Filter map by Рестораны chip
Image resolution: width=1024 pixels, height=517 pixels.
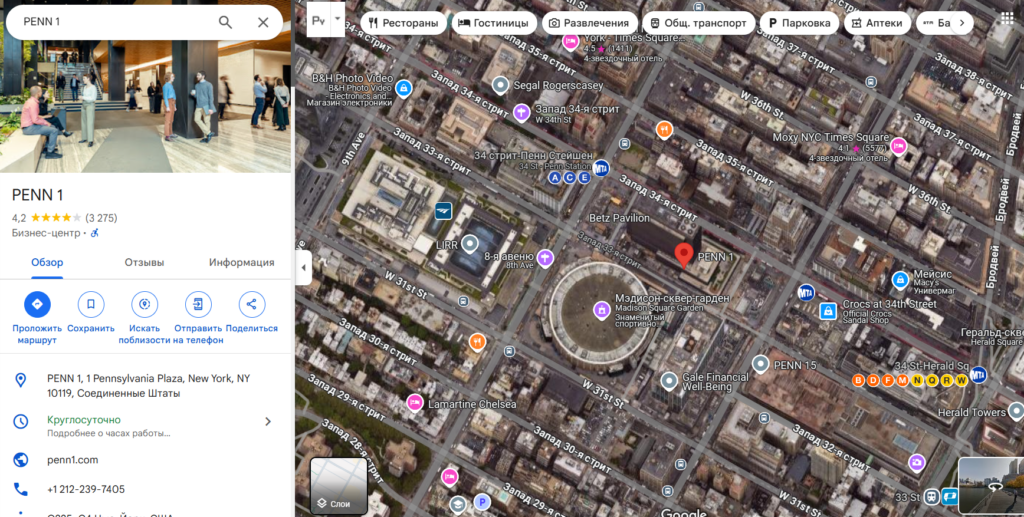tap(404, 23)
